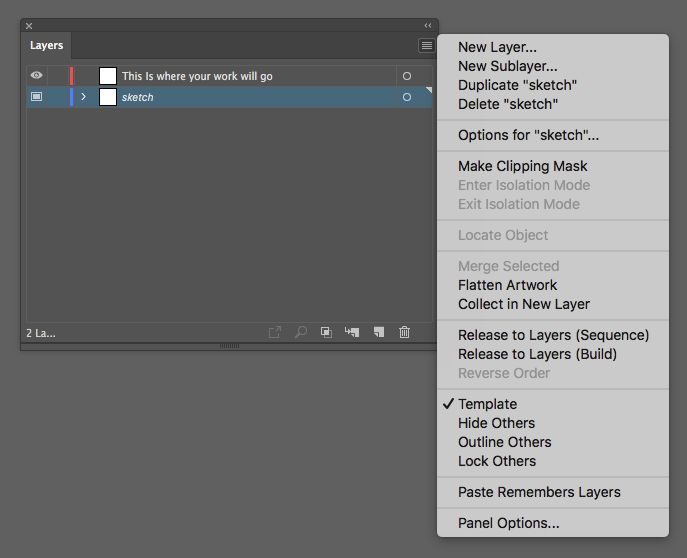The height and width of the screenshot is (558, 687).
Task: Click the Create New Layer icon
Action: 379,332
